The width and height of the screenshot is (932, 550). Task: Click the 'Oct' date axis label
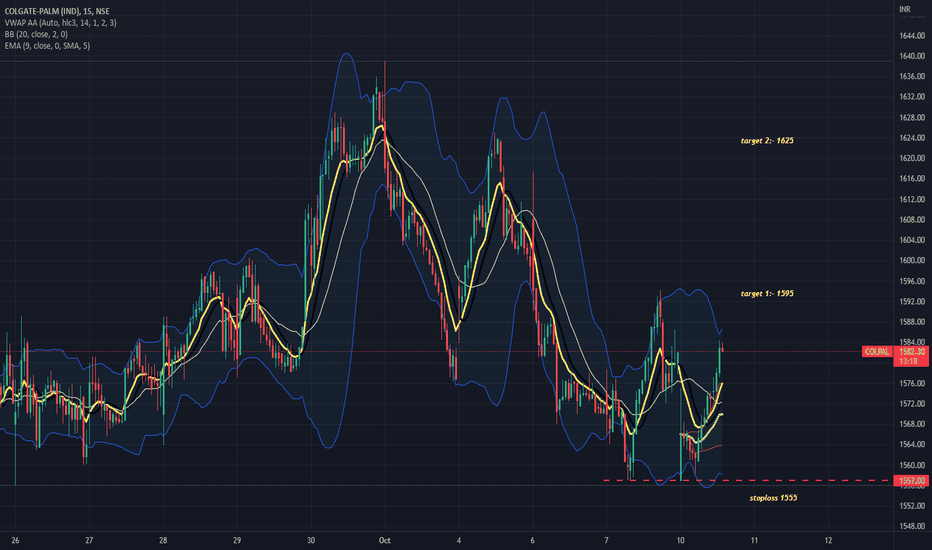tap(385, 540)
